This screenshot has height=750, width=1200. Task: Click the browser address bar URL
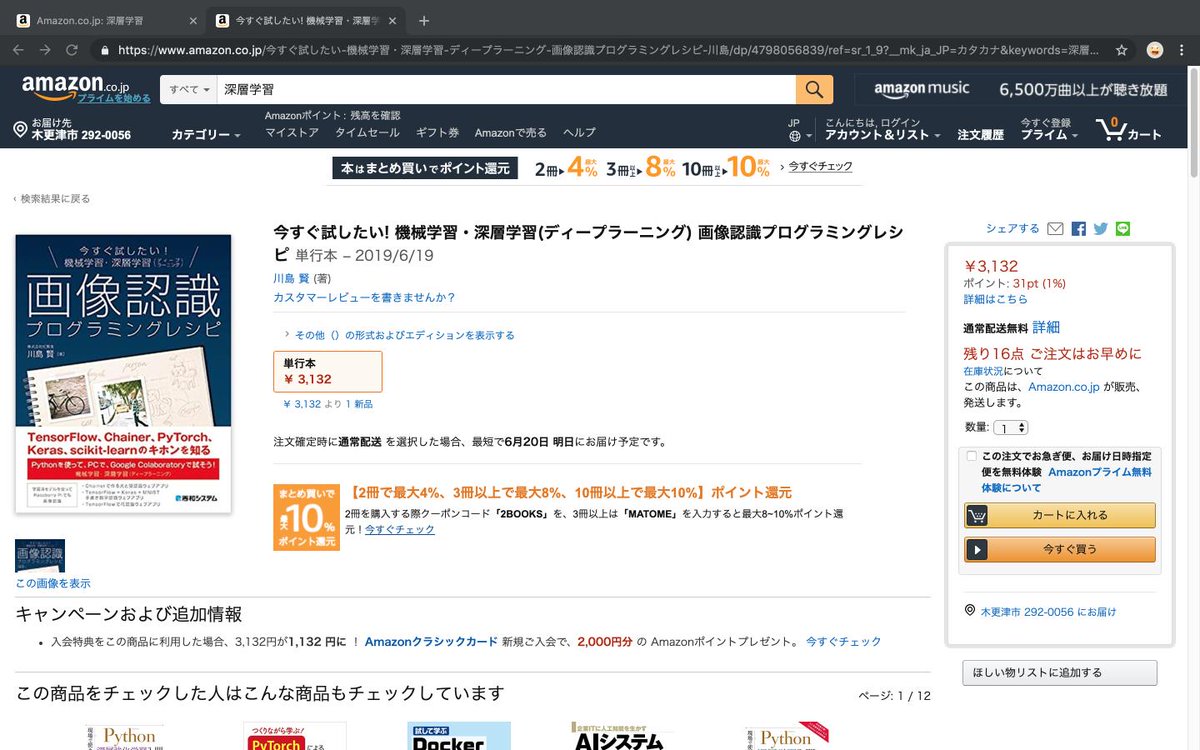[610, 49]
